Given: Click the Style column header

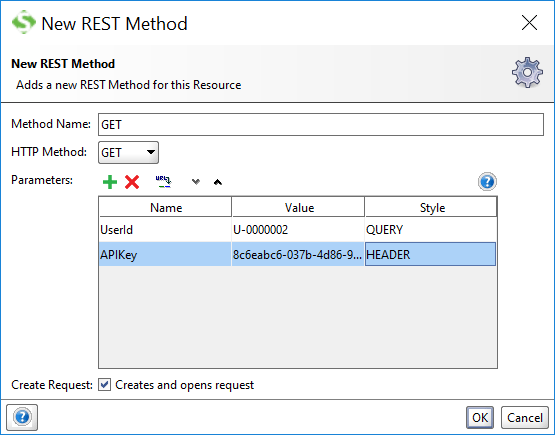Looking at the screenshot, I should 431,207.
